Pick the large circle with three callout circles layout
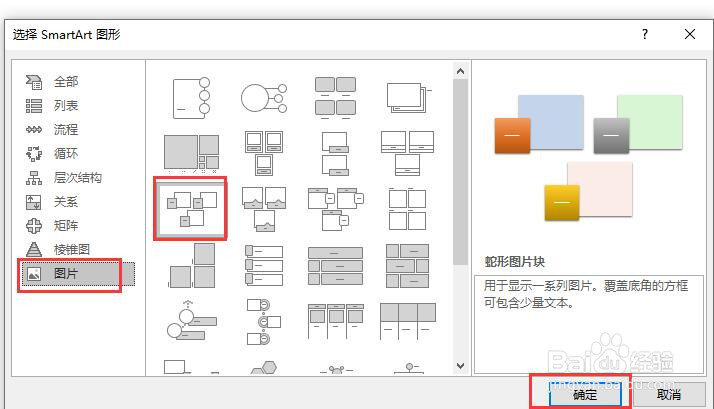The width and height of the screenshot is (714, 409). point(264,98)
